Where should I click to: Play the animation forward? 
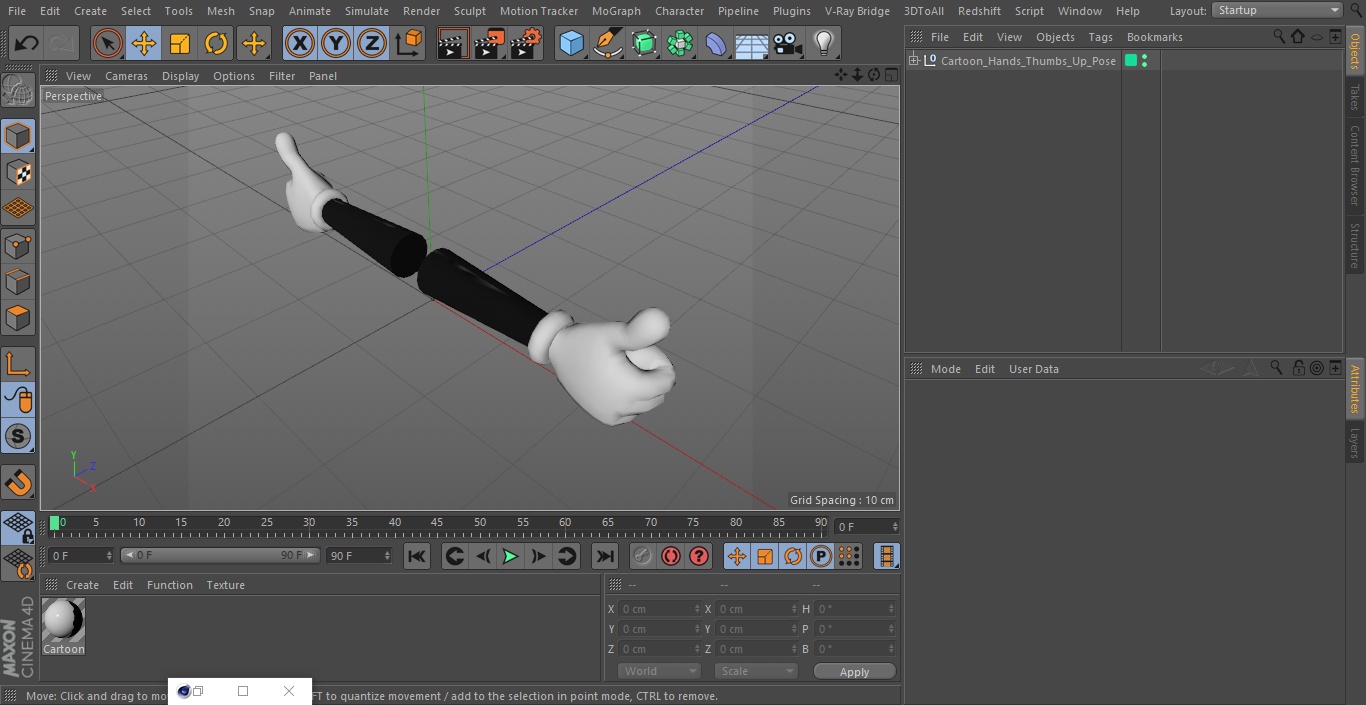coord(510,556)
